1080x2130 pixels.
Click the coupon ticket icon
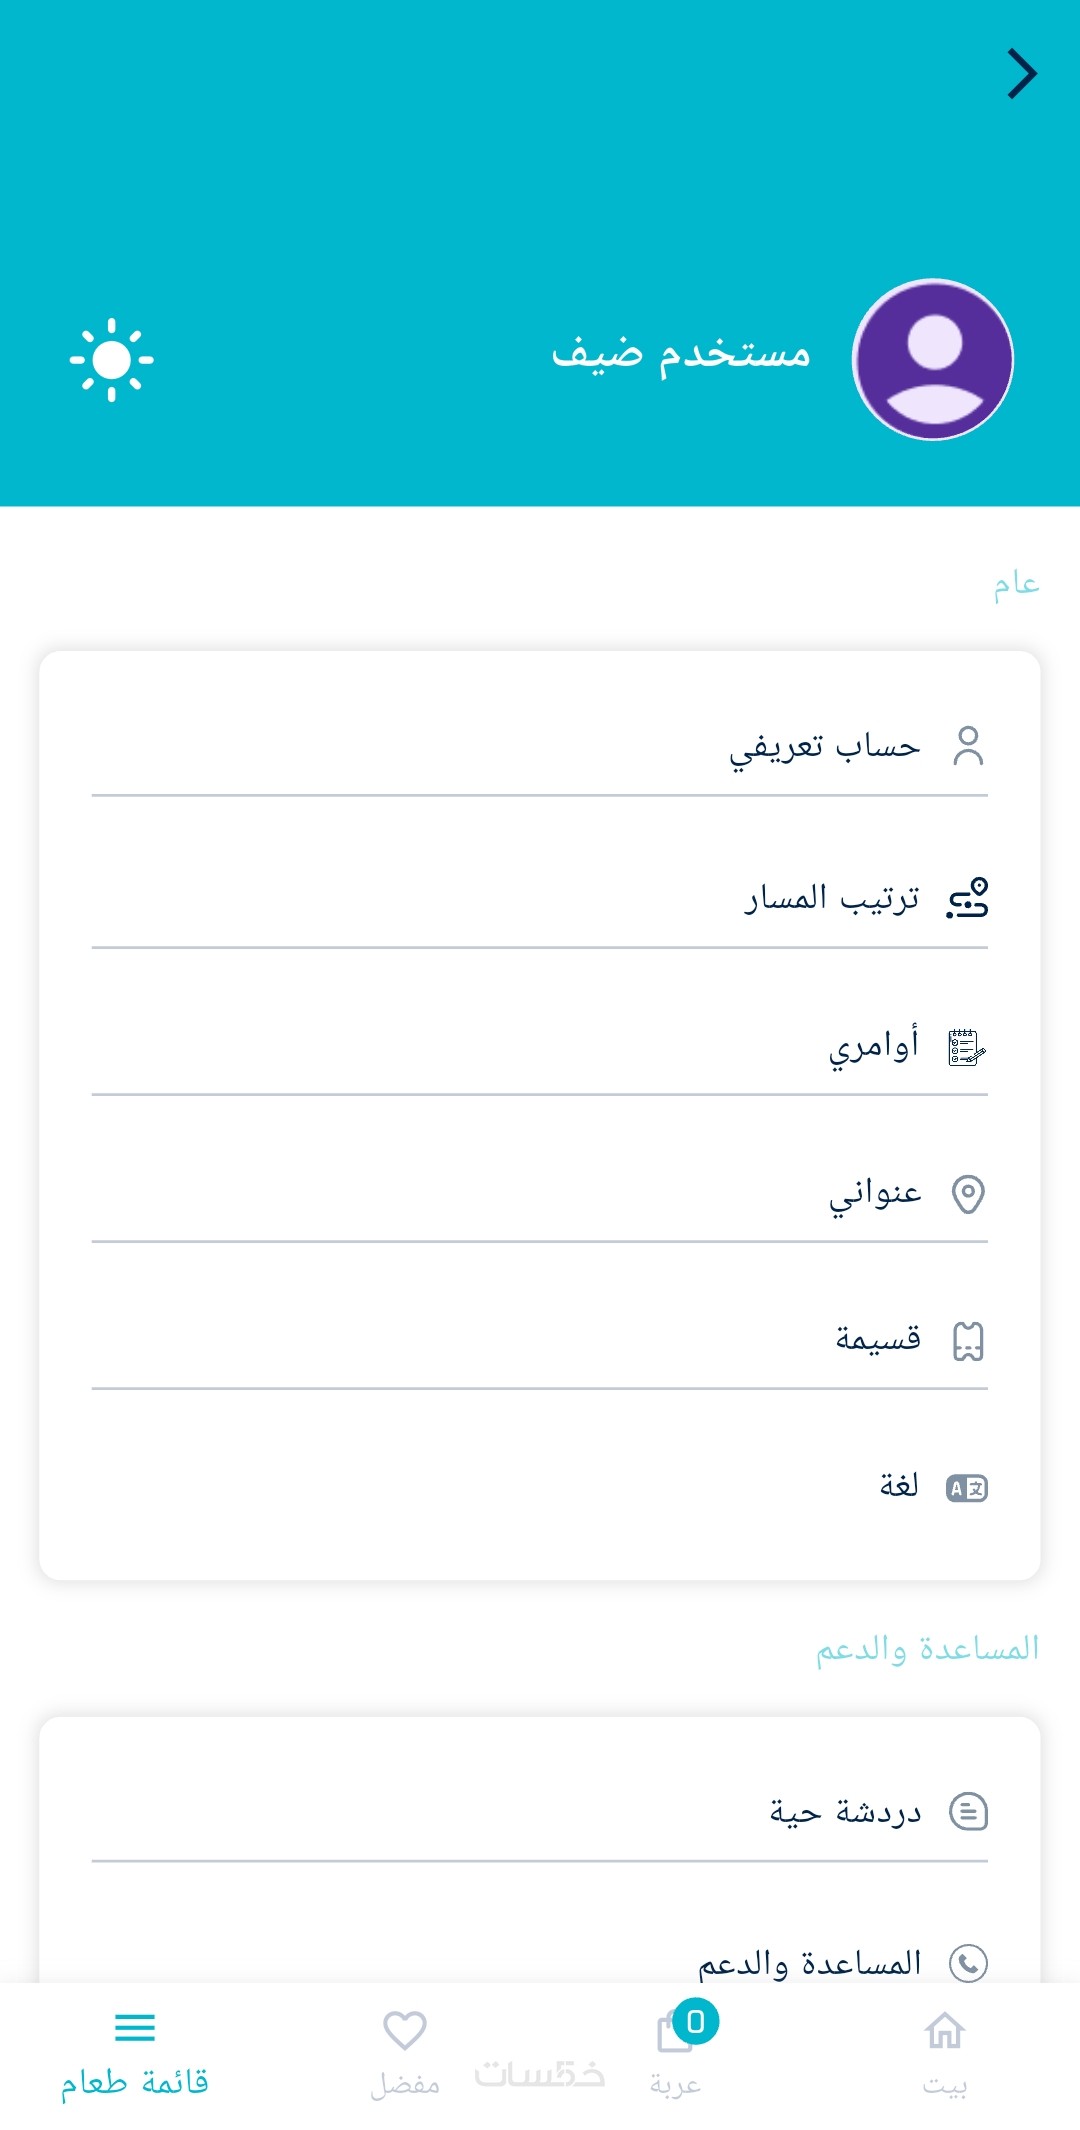967,1341
